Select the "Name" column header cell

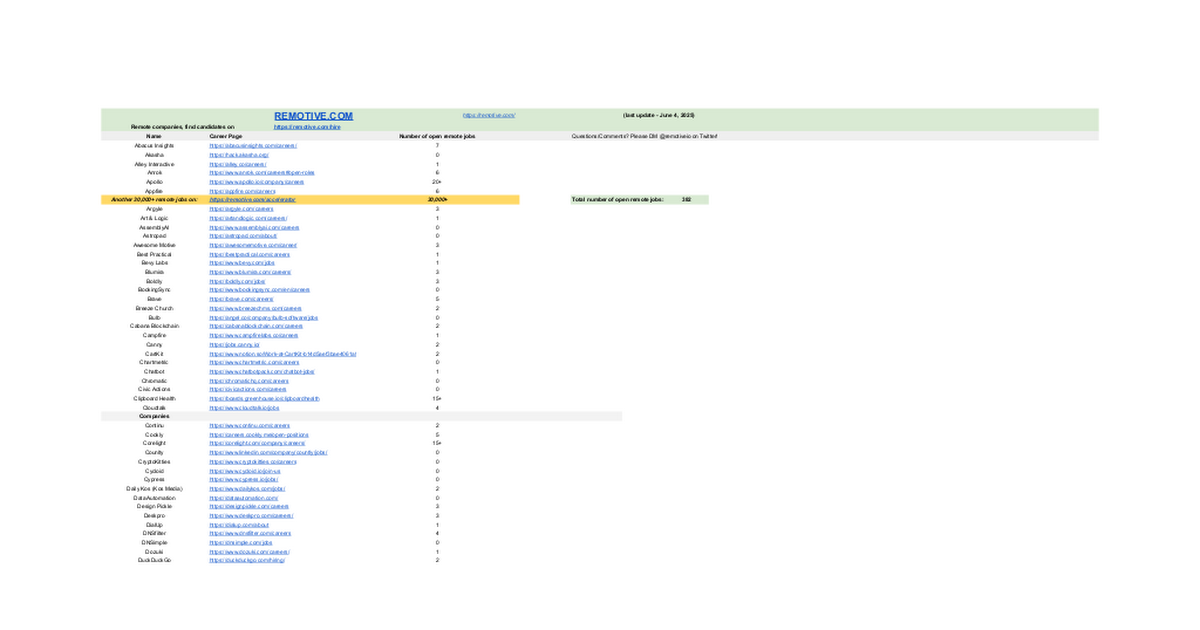tap(154, 136)
